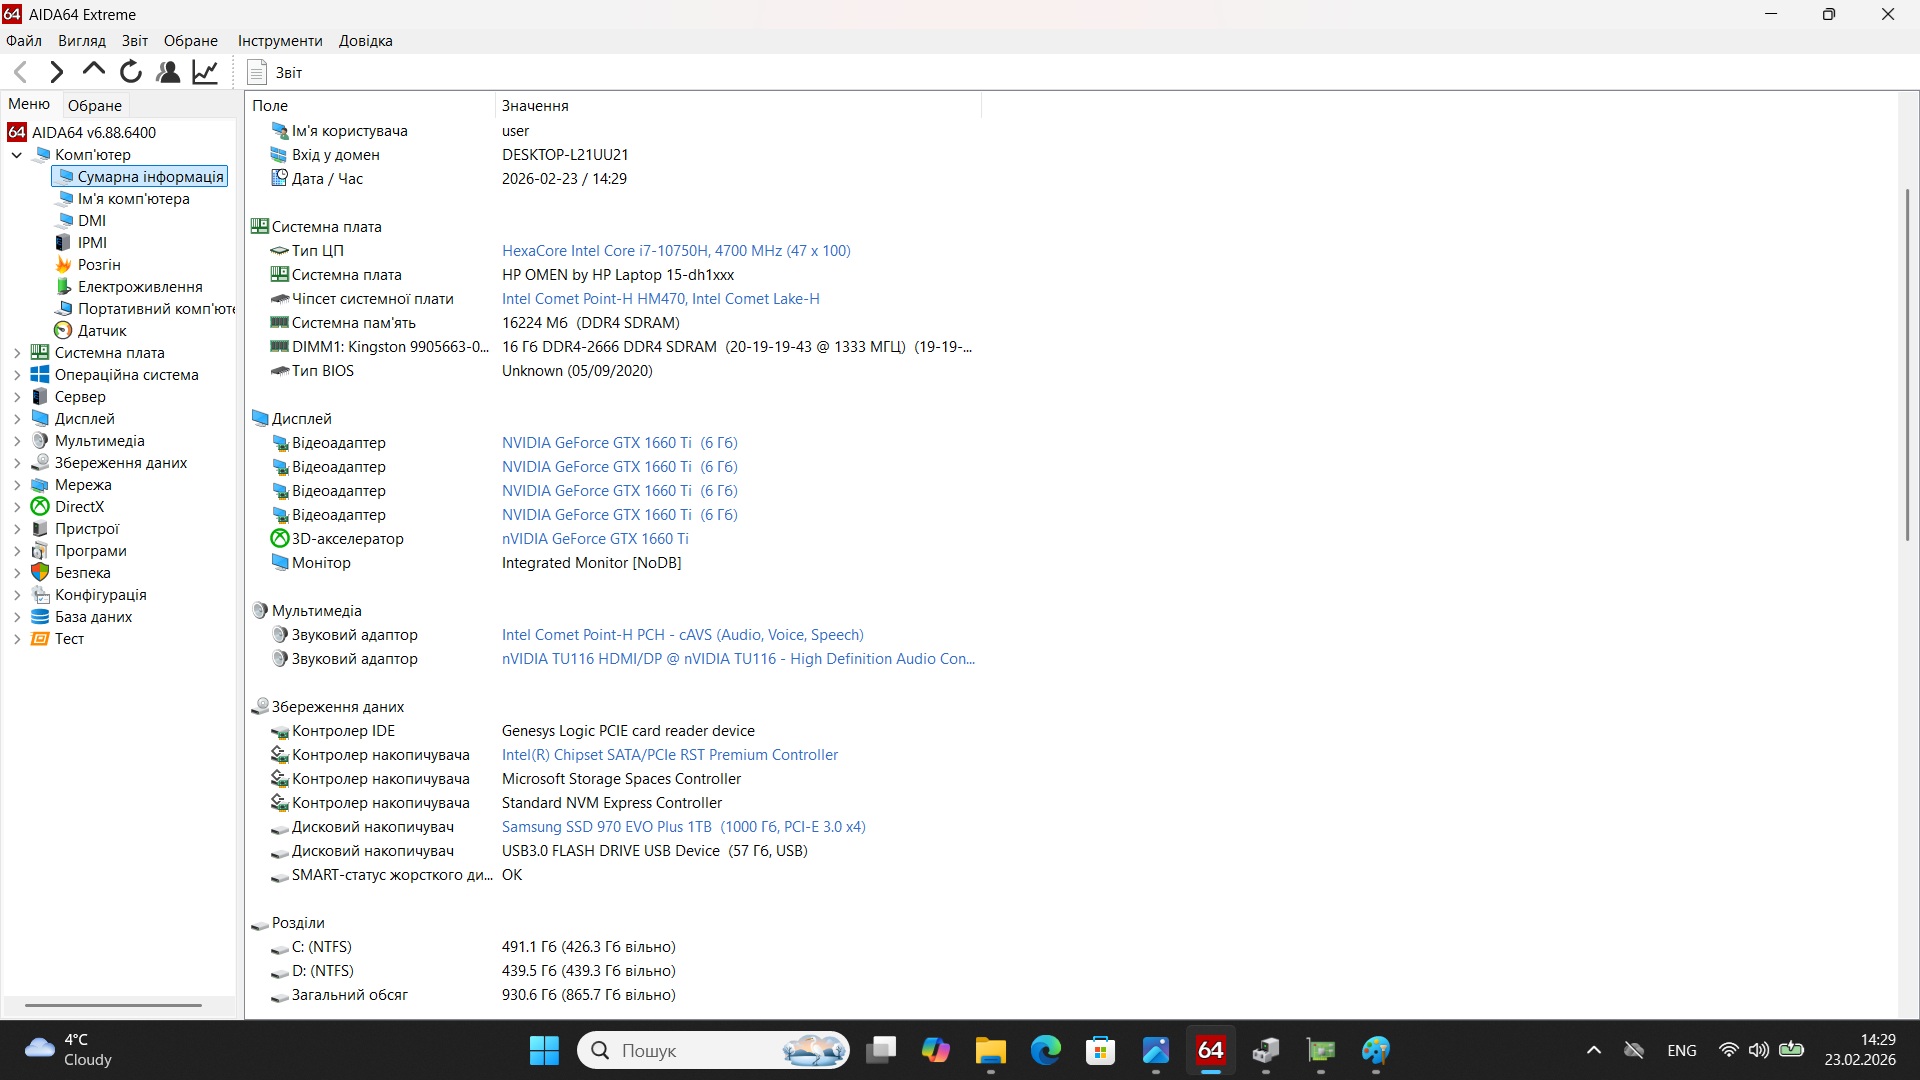This screenshot has width=1920, height=1080.
Task: Navigate forward using the right arrow icon
Action: [56, 71]
